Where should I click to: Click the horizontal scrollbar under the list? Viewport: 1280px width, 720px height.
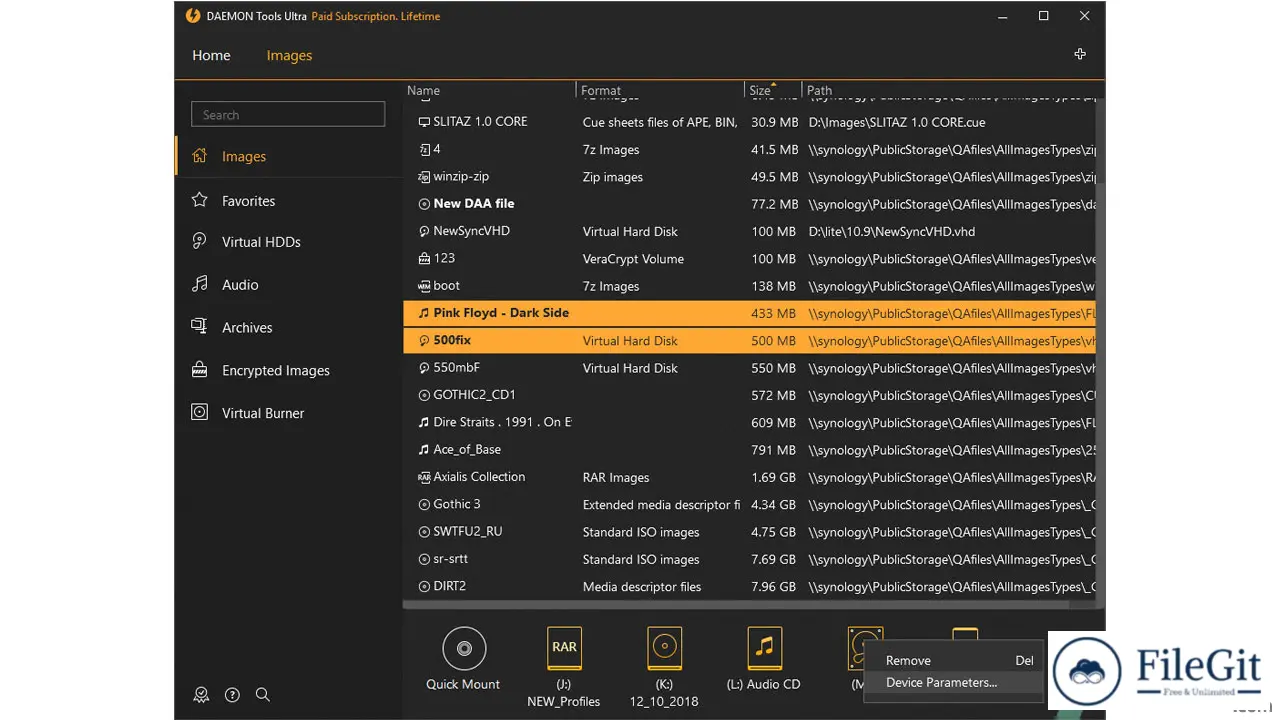(735, 605)
